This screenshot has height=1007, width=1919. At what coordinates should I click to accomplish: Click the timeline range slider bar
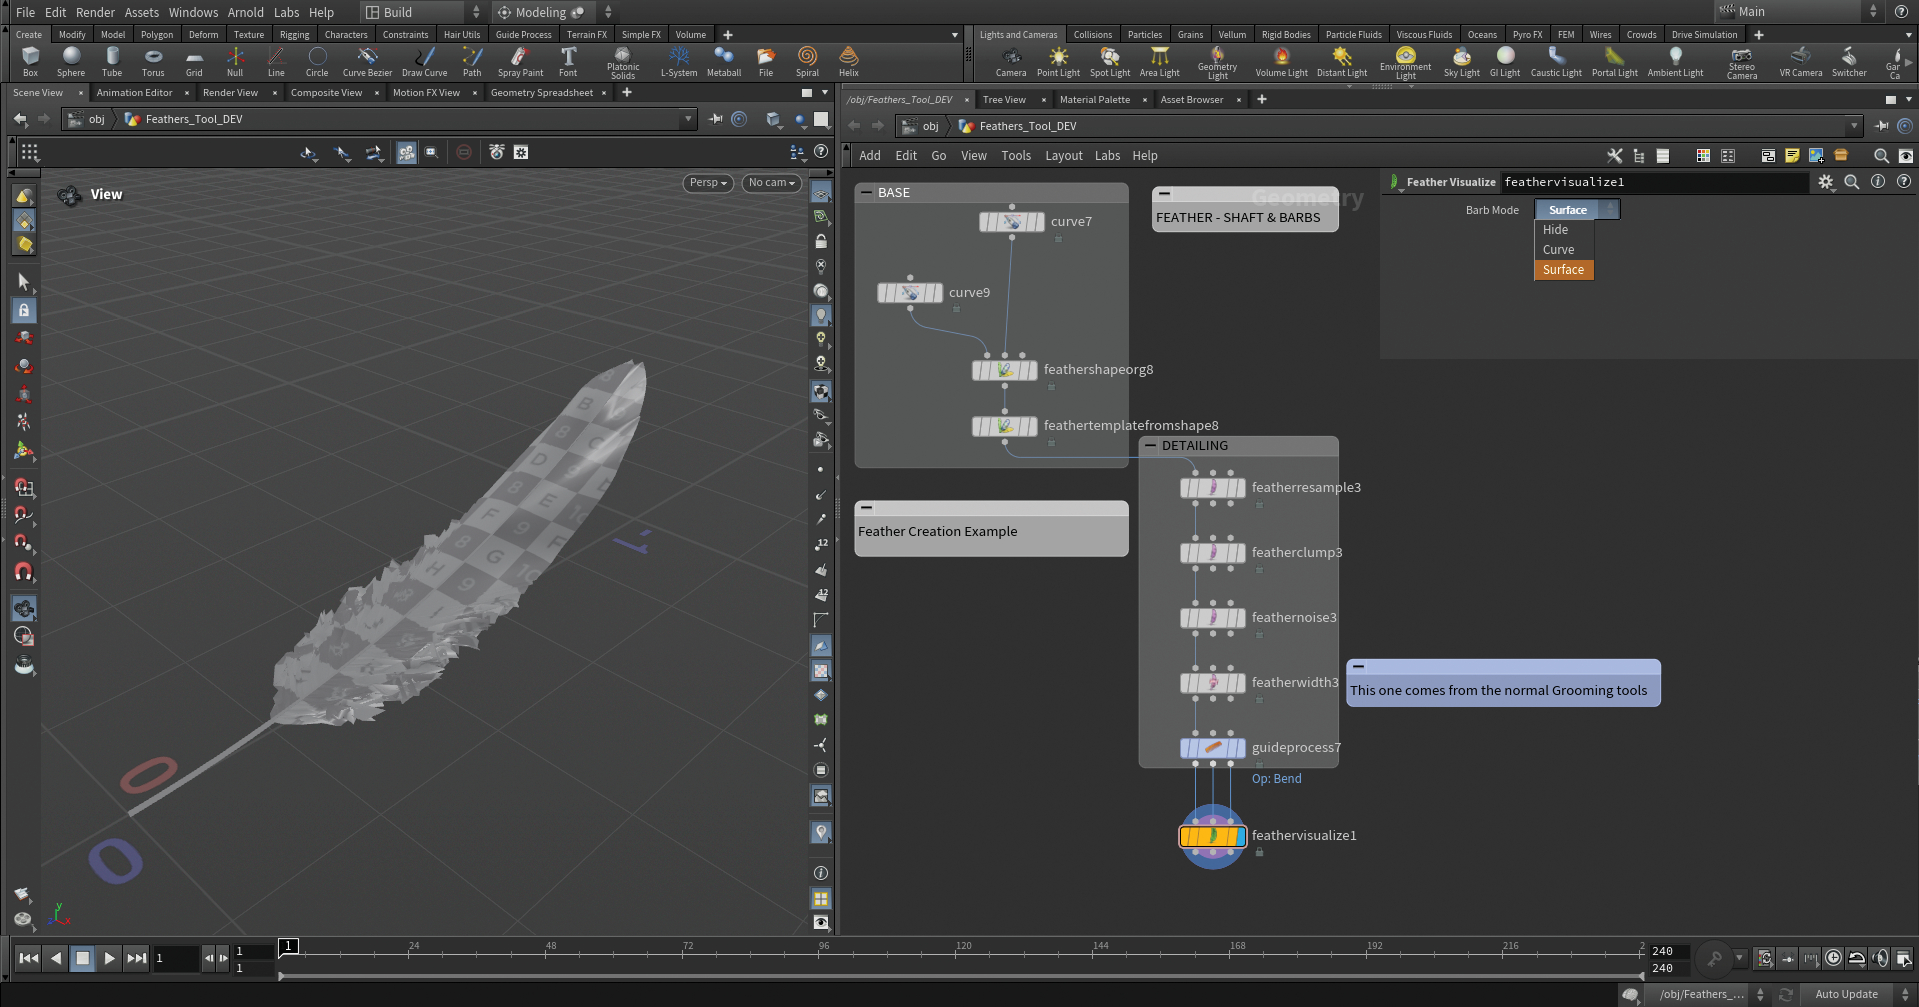click(961, 976)
